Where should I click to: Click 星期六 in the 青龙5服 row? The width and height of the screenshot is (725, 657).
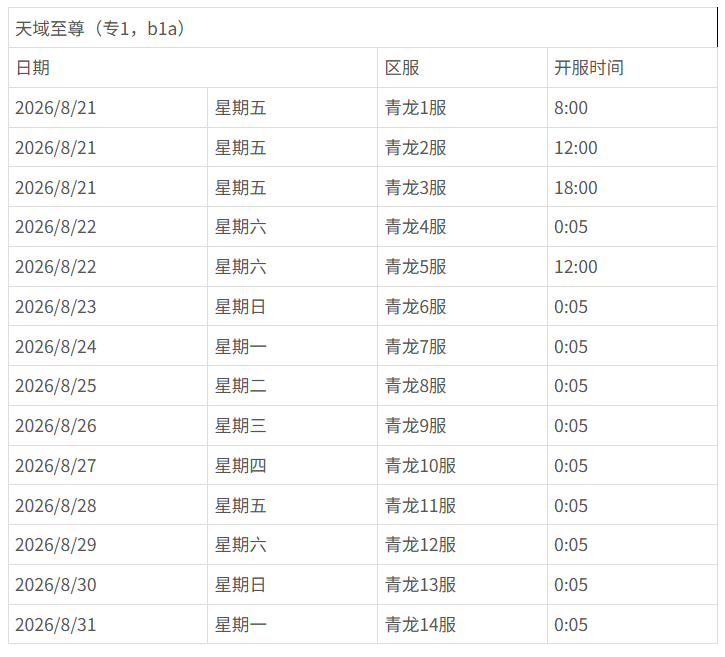coord(240,267)
